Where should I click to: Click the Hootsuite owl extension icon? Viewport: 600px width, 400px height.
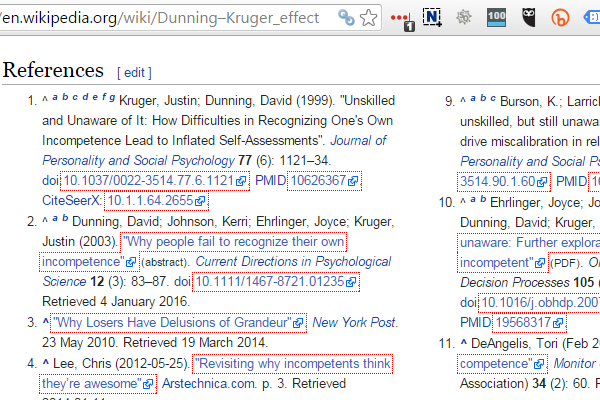point(529,17)
